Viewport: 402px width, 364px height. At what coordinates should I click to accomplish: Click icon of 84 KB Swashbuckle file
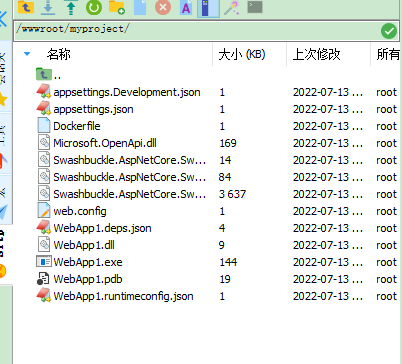coord(44,177)
